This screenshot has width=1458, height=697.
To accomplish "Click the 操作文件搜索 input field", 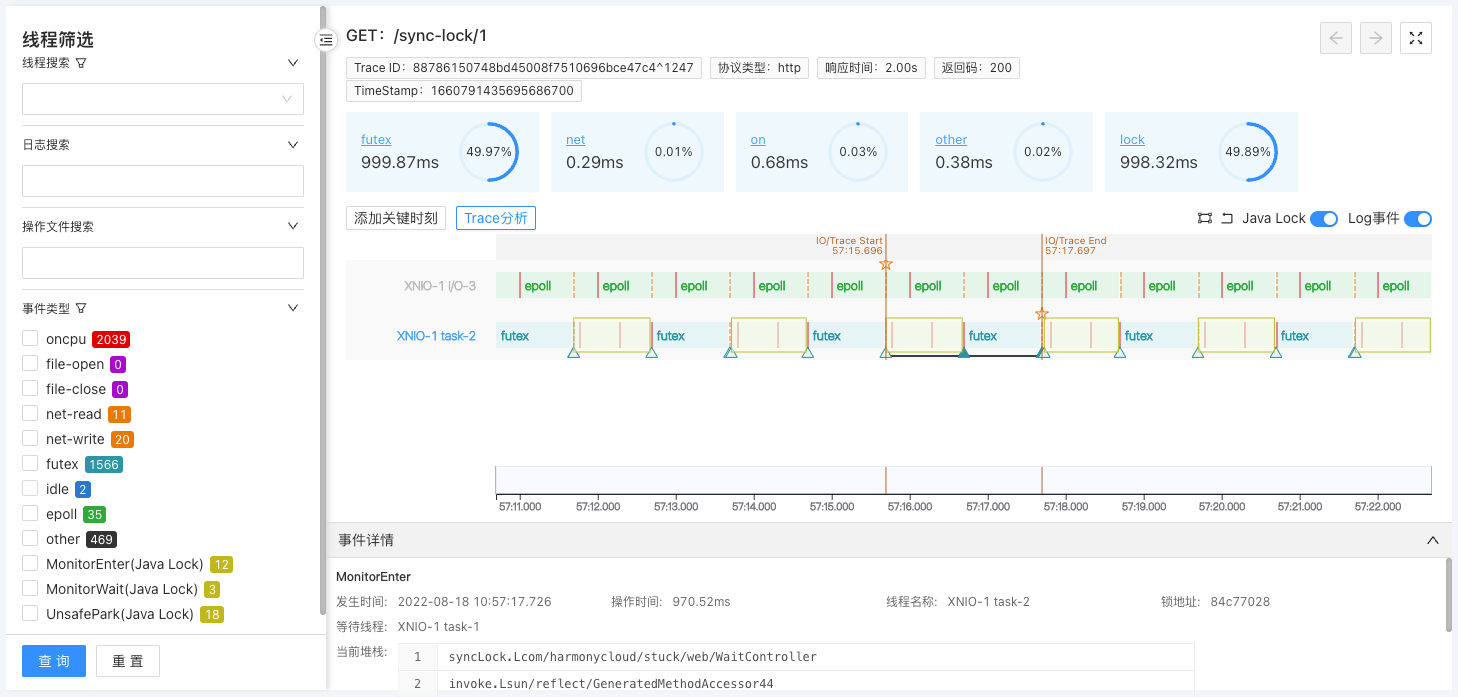I will [163, 263].
